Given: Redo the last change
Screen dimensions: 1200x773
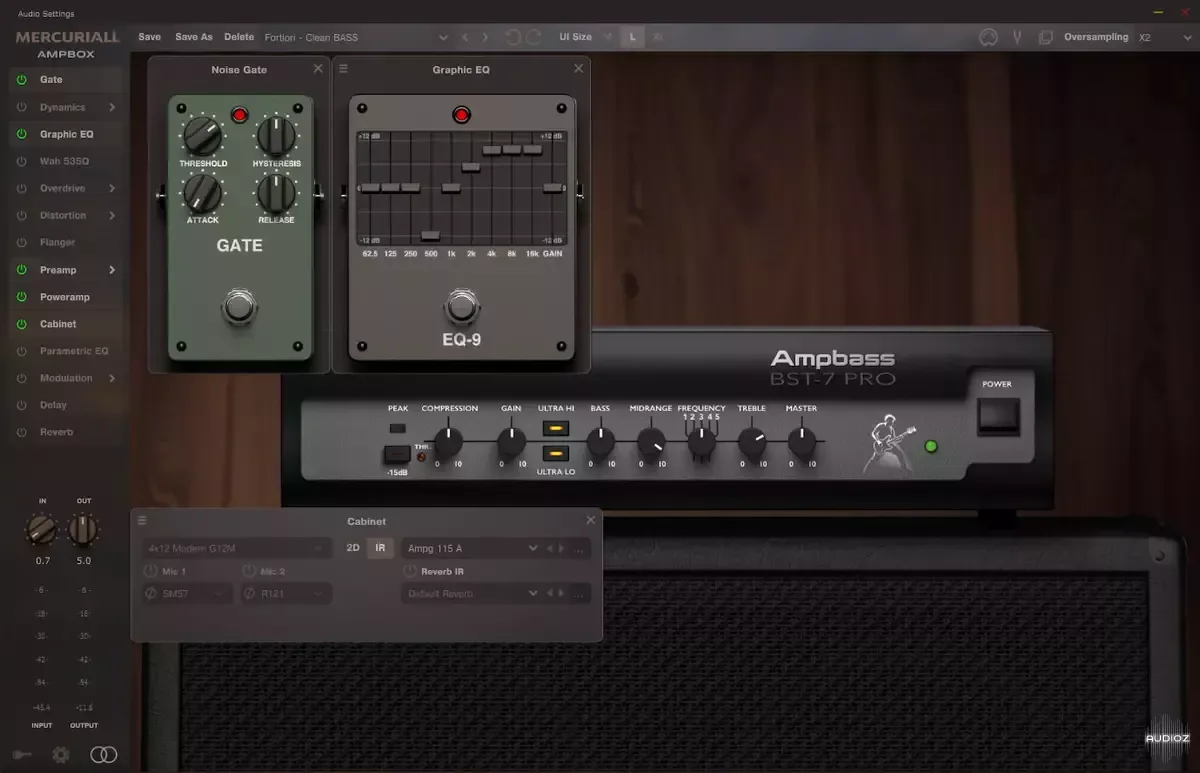Looking at the screenshot, I should coord(533,37).
